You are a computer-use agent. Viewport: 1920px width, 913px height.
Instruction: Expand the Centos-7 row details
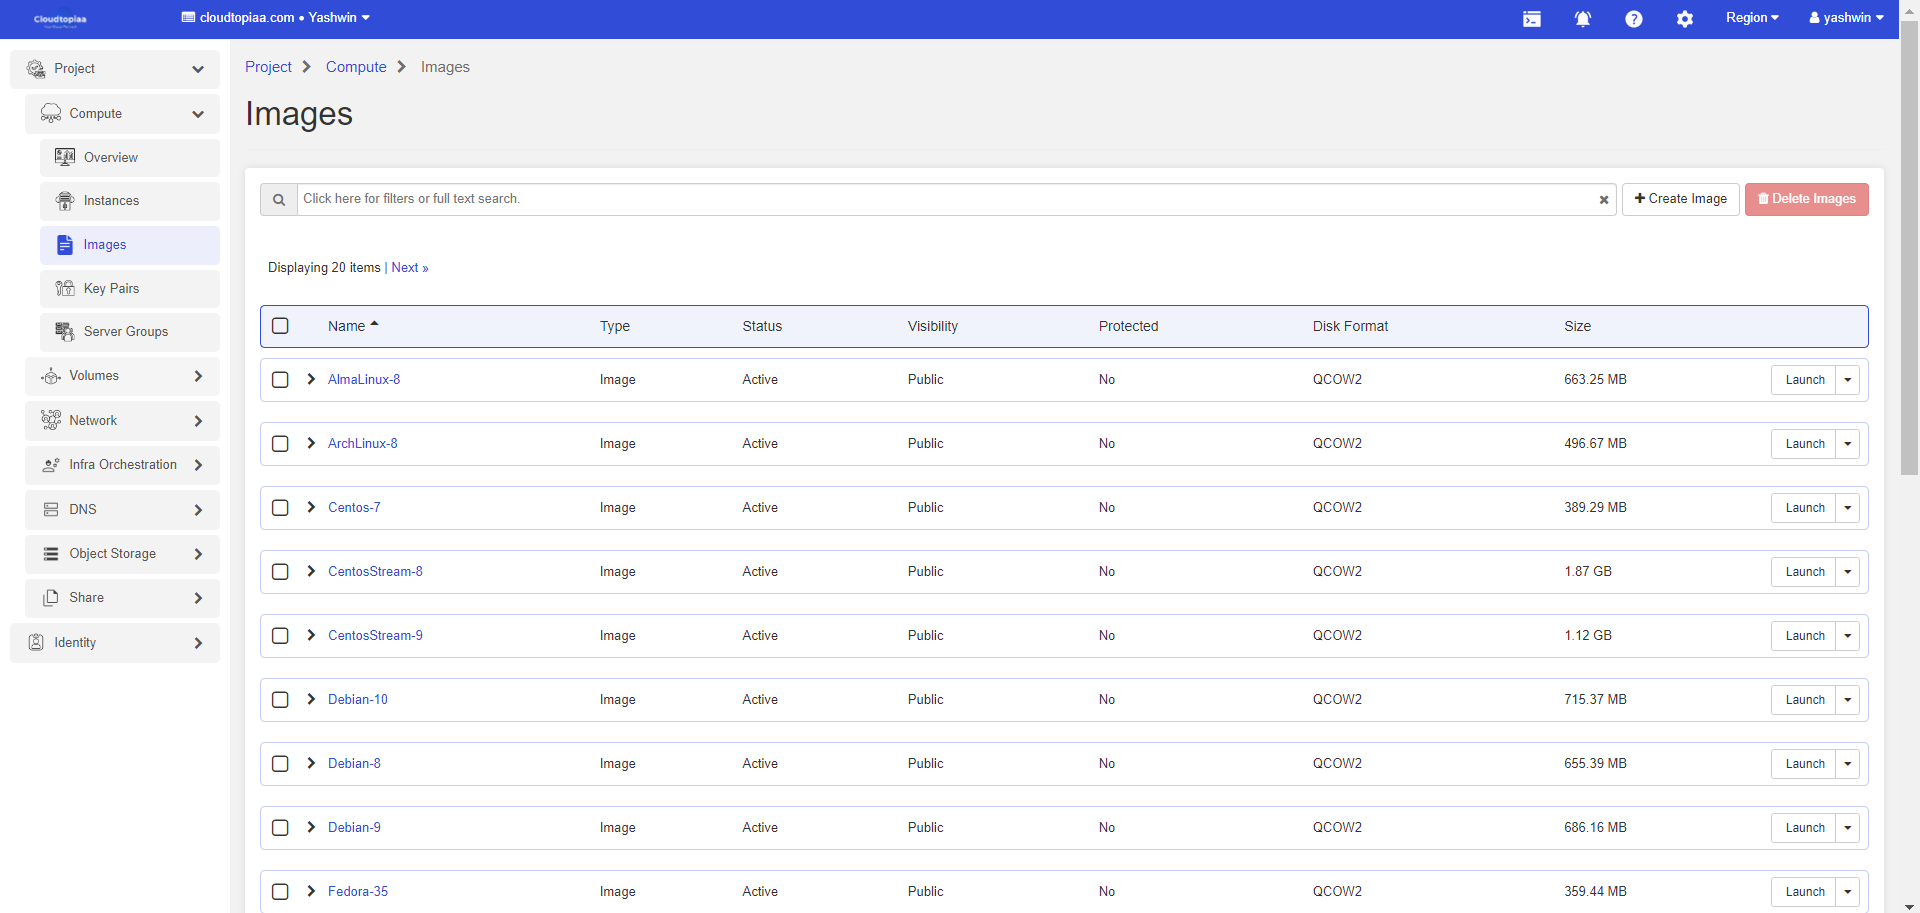311,508
